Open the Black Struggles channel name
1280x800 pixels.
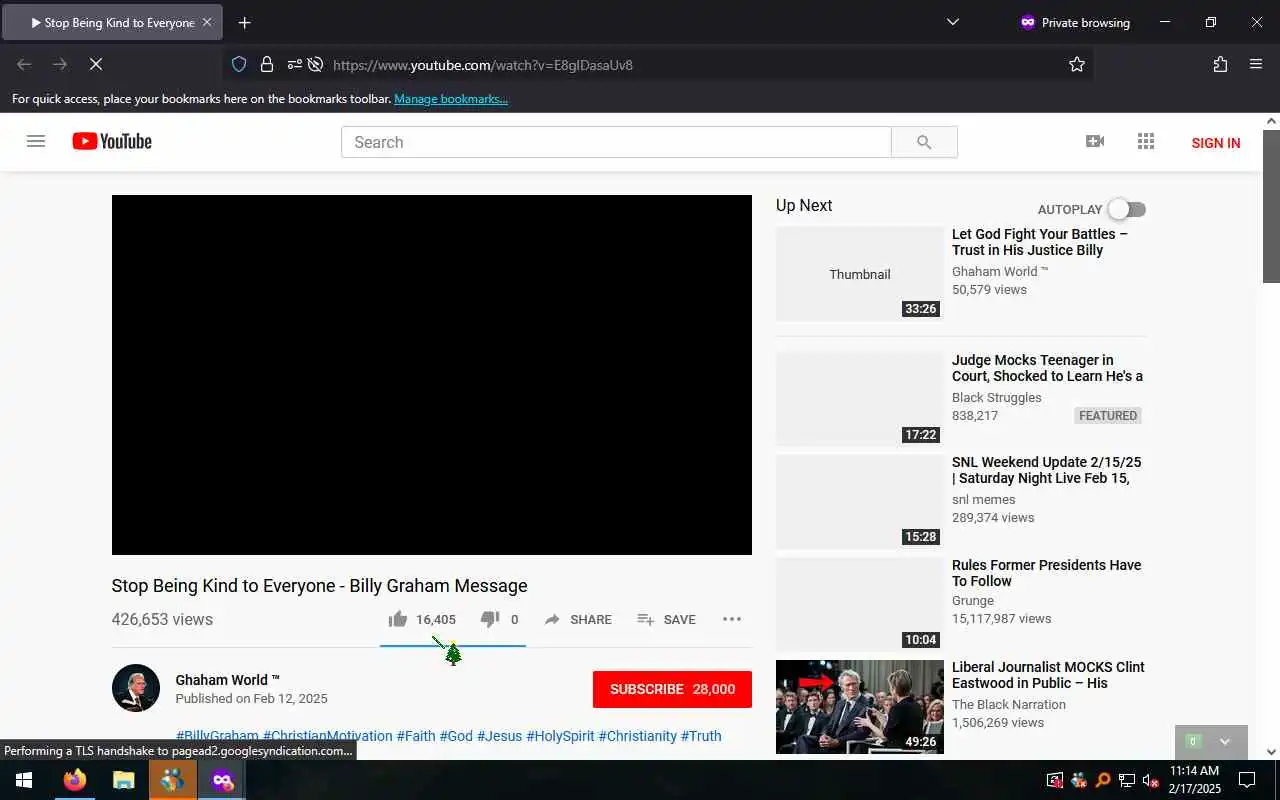tap(996, 398)
